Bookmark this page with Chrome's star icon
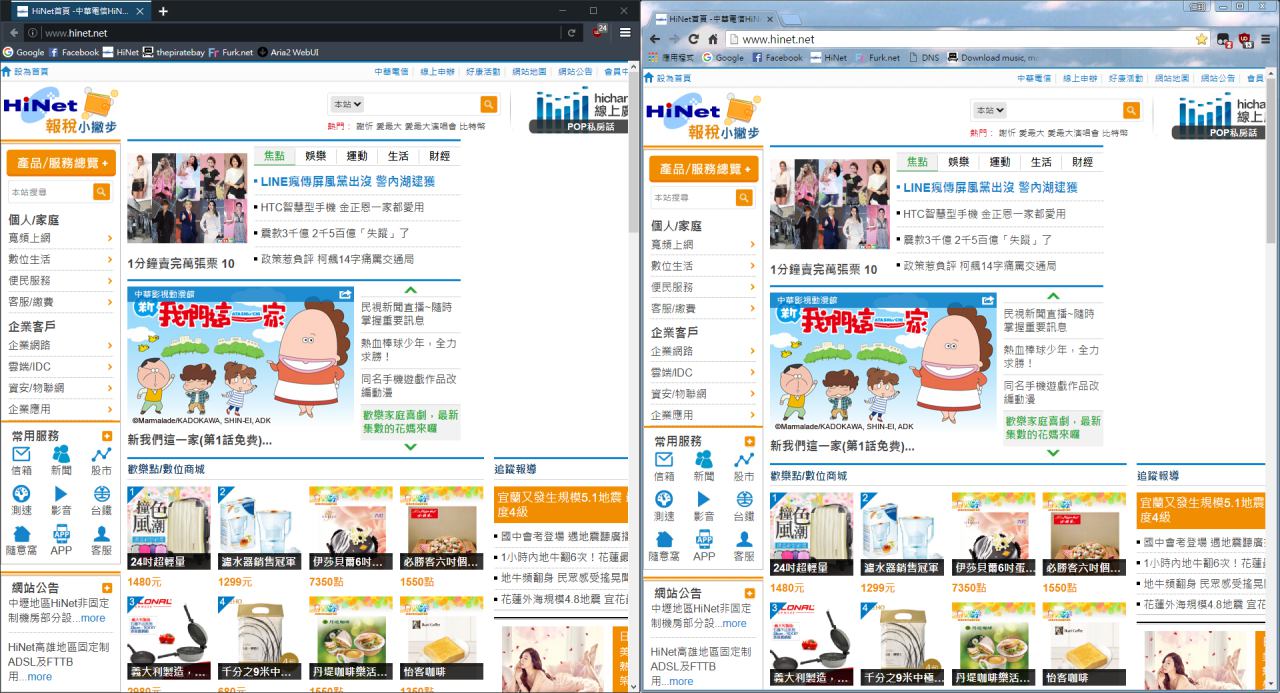 coord(1201,39)
